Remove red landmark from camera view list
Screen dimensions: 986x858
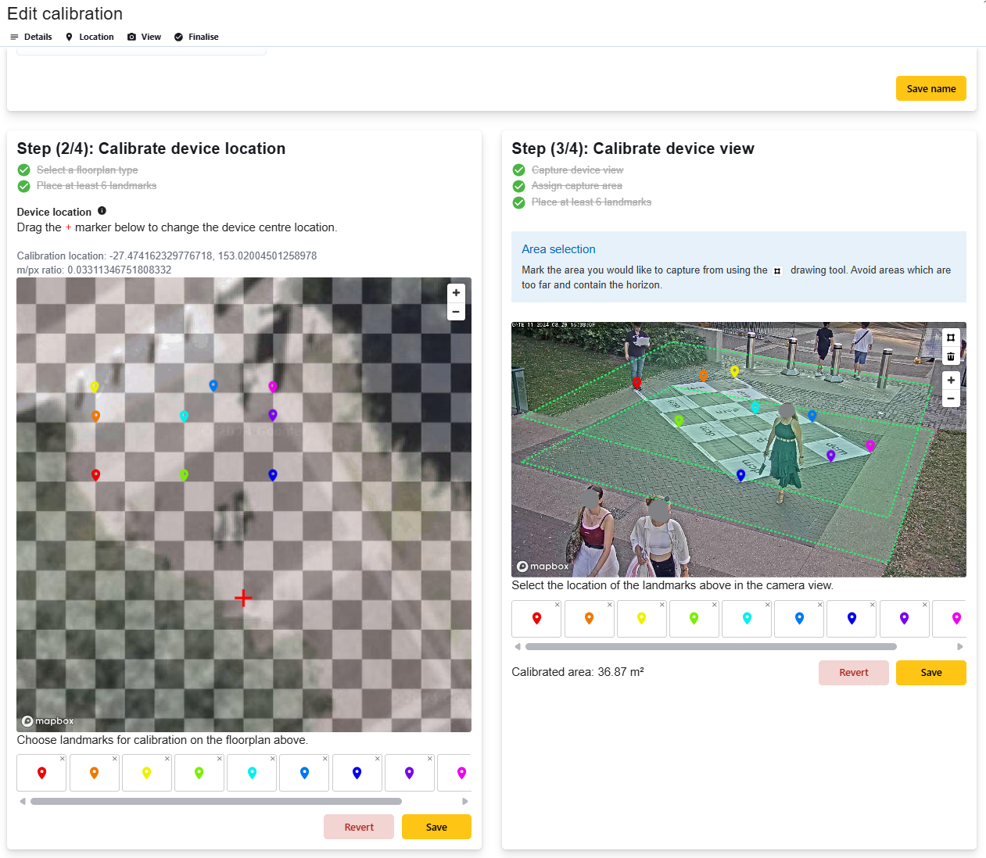(x=557, y=604)
